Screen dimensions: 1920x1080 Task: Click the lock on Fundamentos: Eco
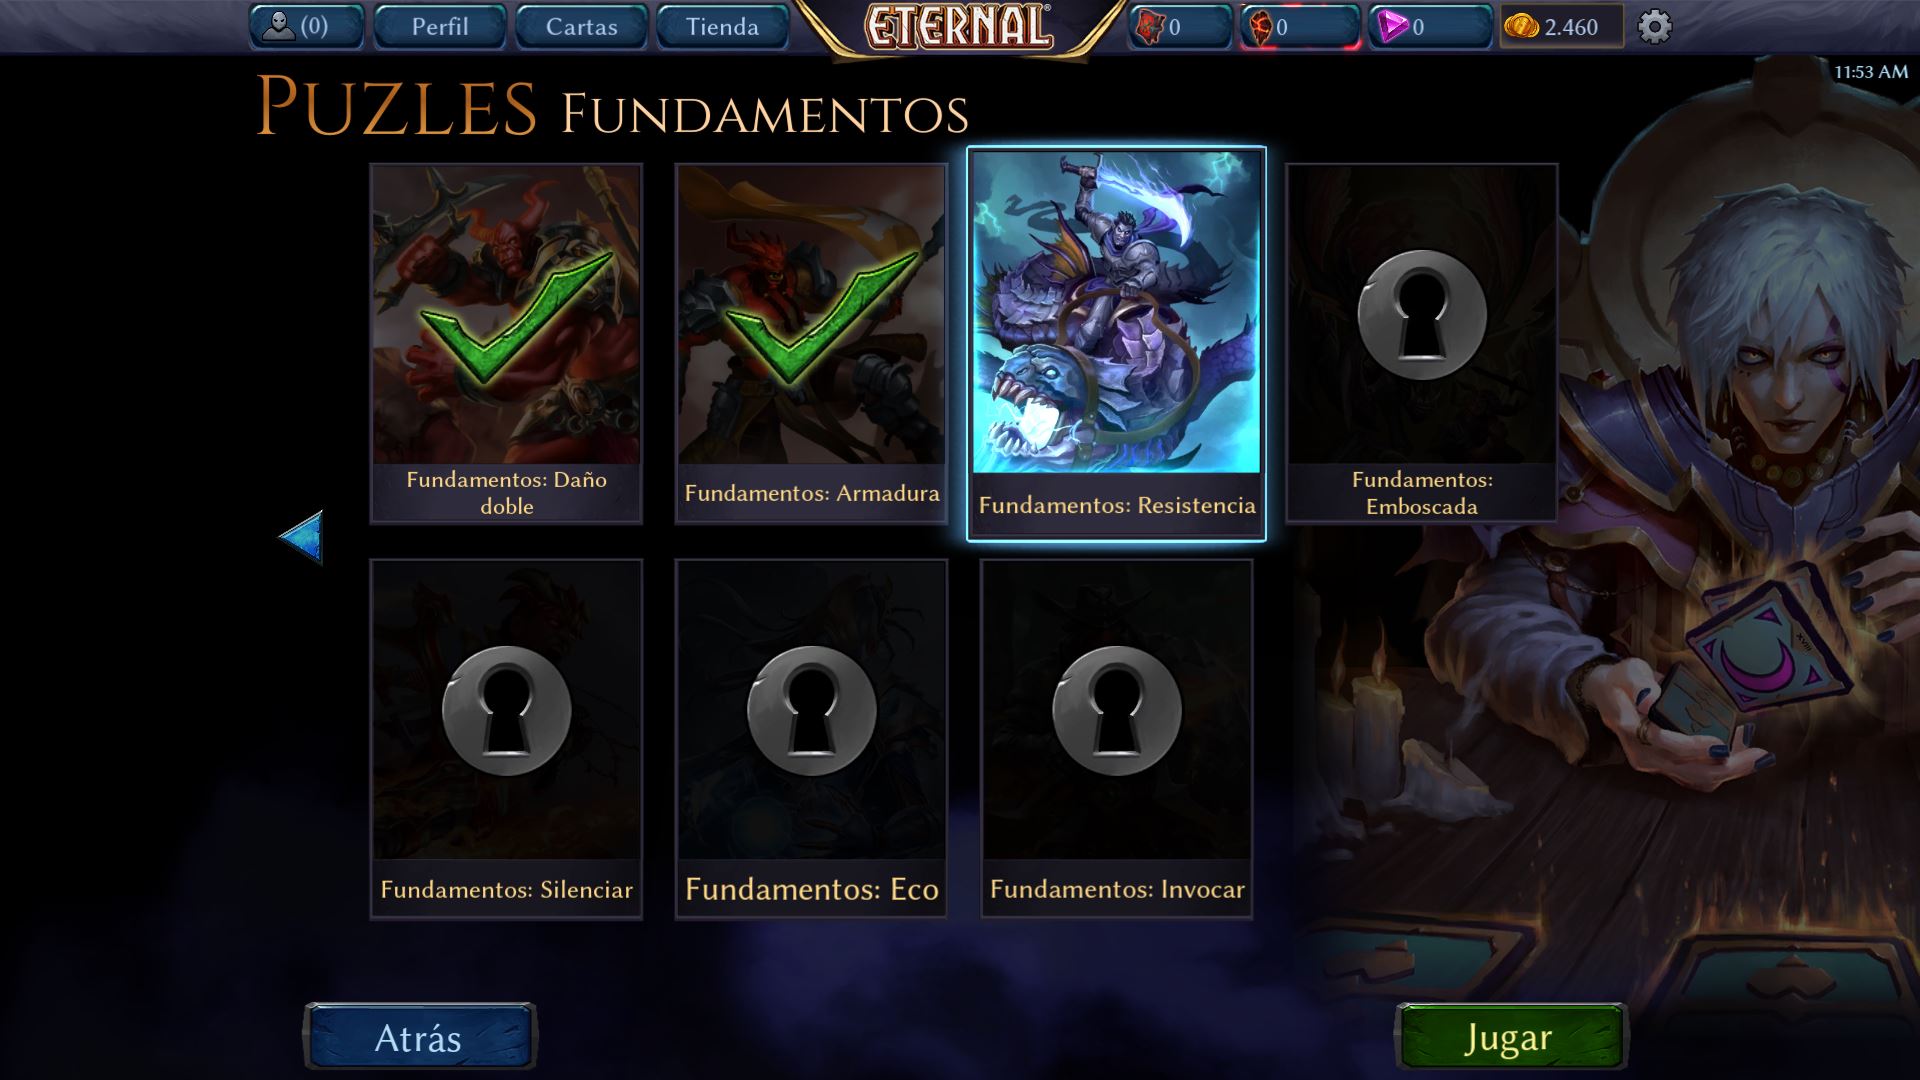(811, 711)
